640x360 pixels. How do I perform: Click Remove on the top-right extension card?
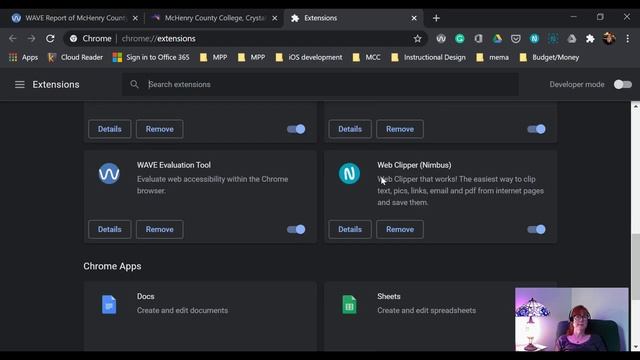coord(400,129)
